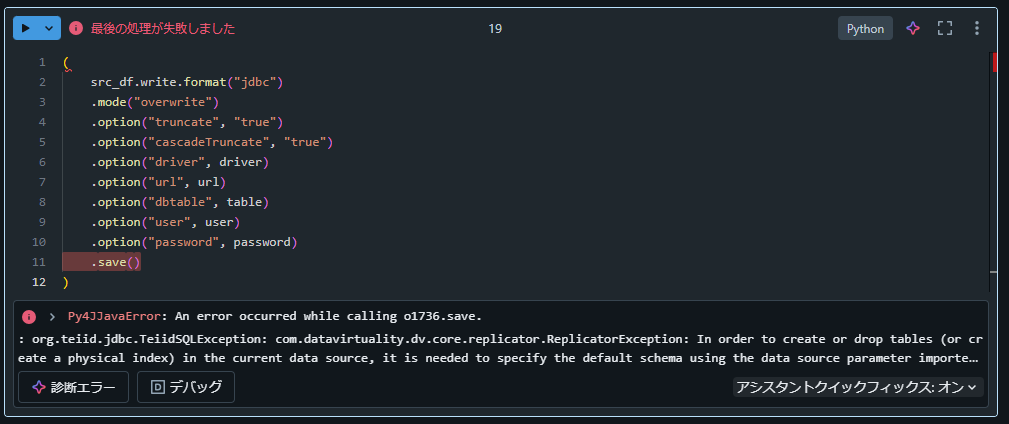Screen dimensions: 1009x424
Task: Place cursor on "driver" option line
Action: (180, 161)
